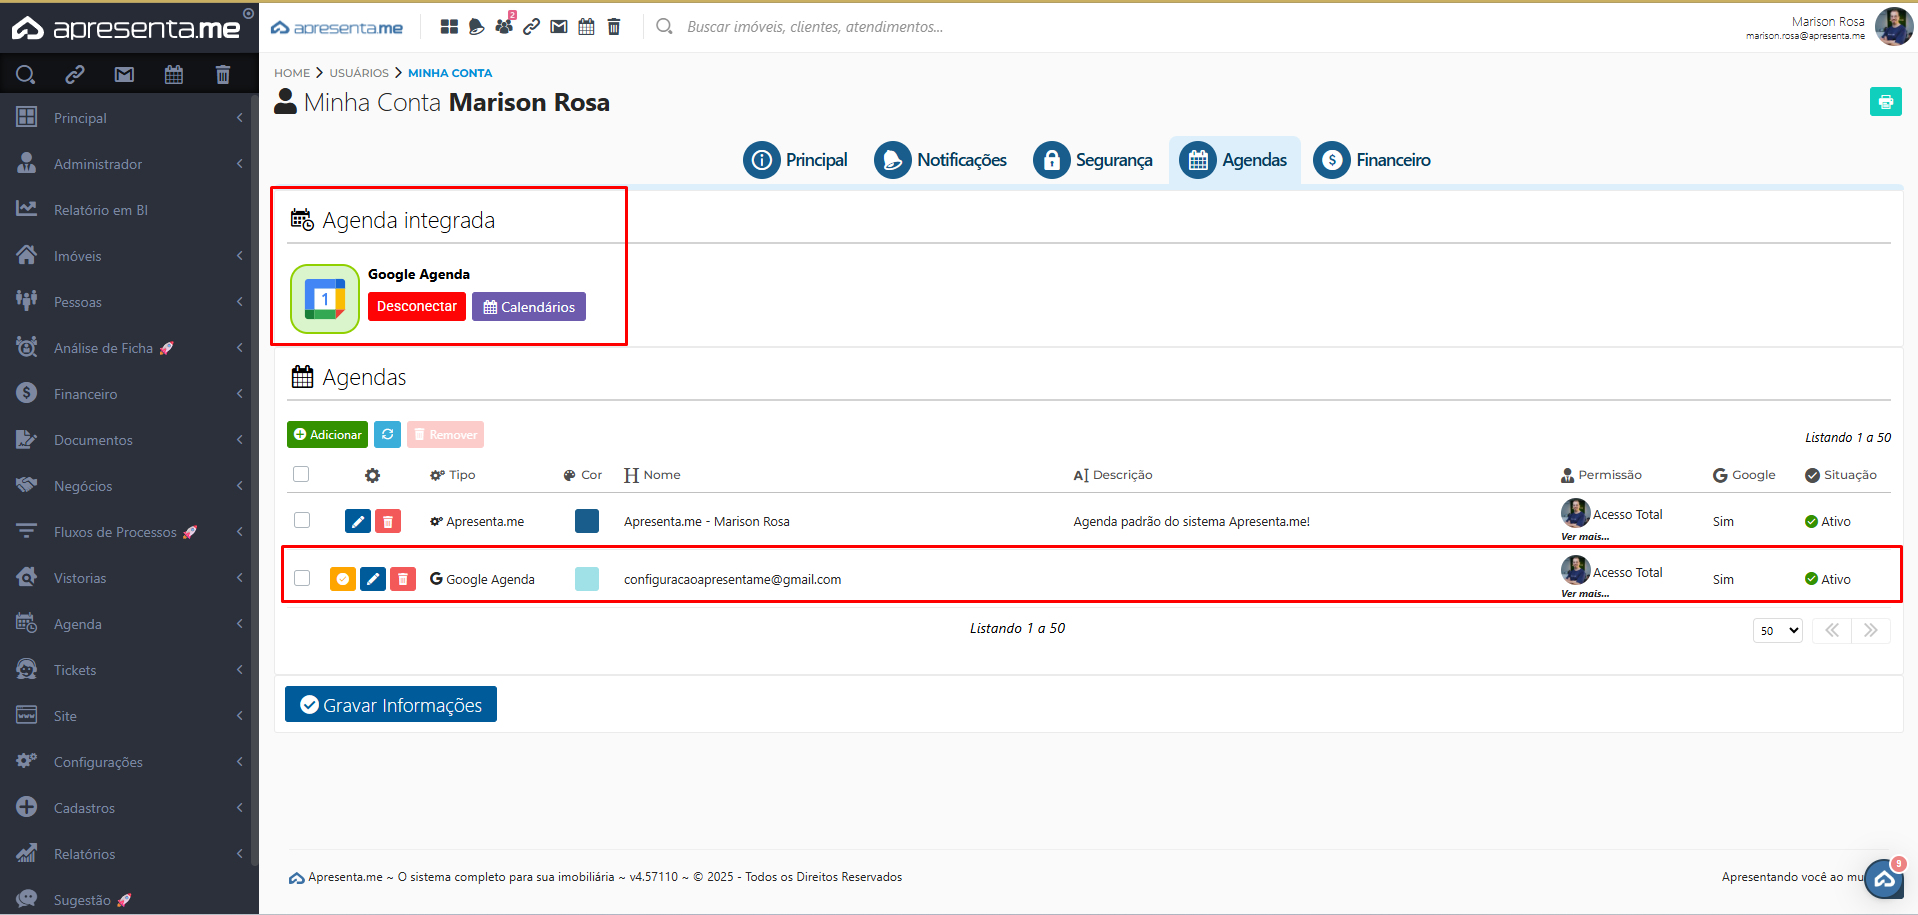Viewport: 1918px width, 915px height.
Task: Click the orange check icon in Google Agenda row
Action: coord(343,579)
